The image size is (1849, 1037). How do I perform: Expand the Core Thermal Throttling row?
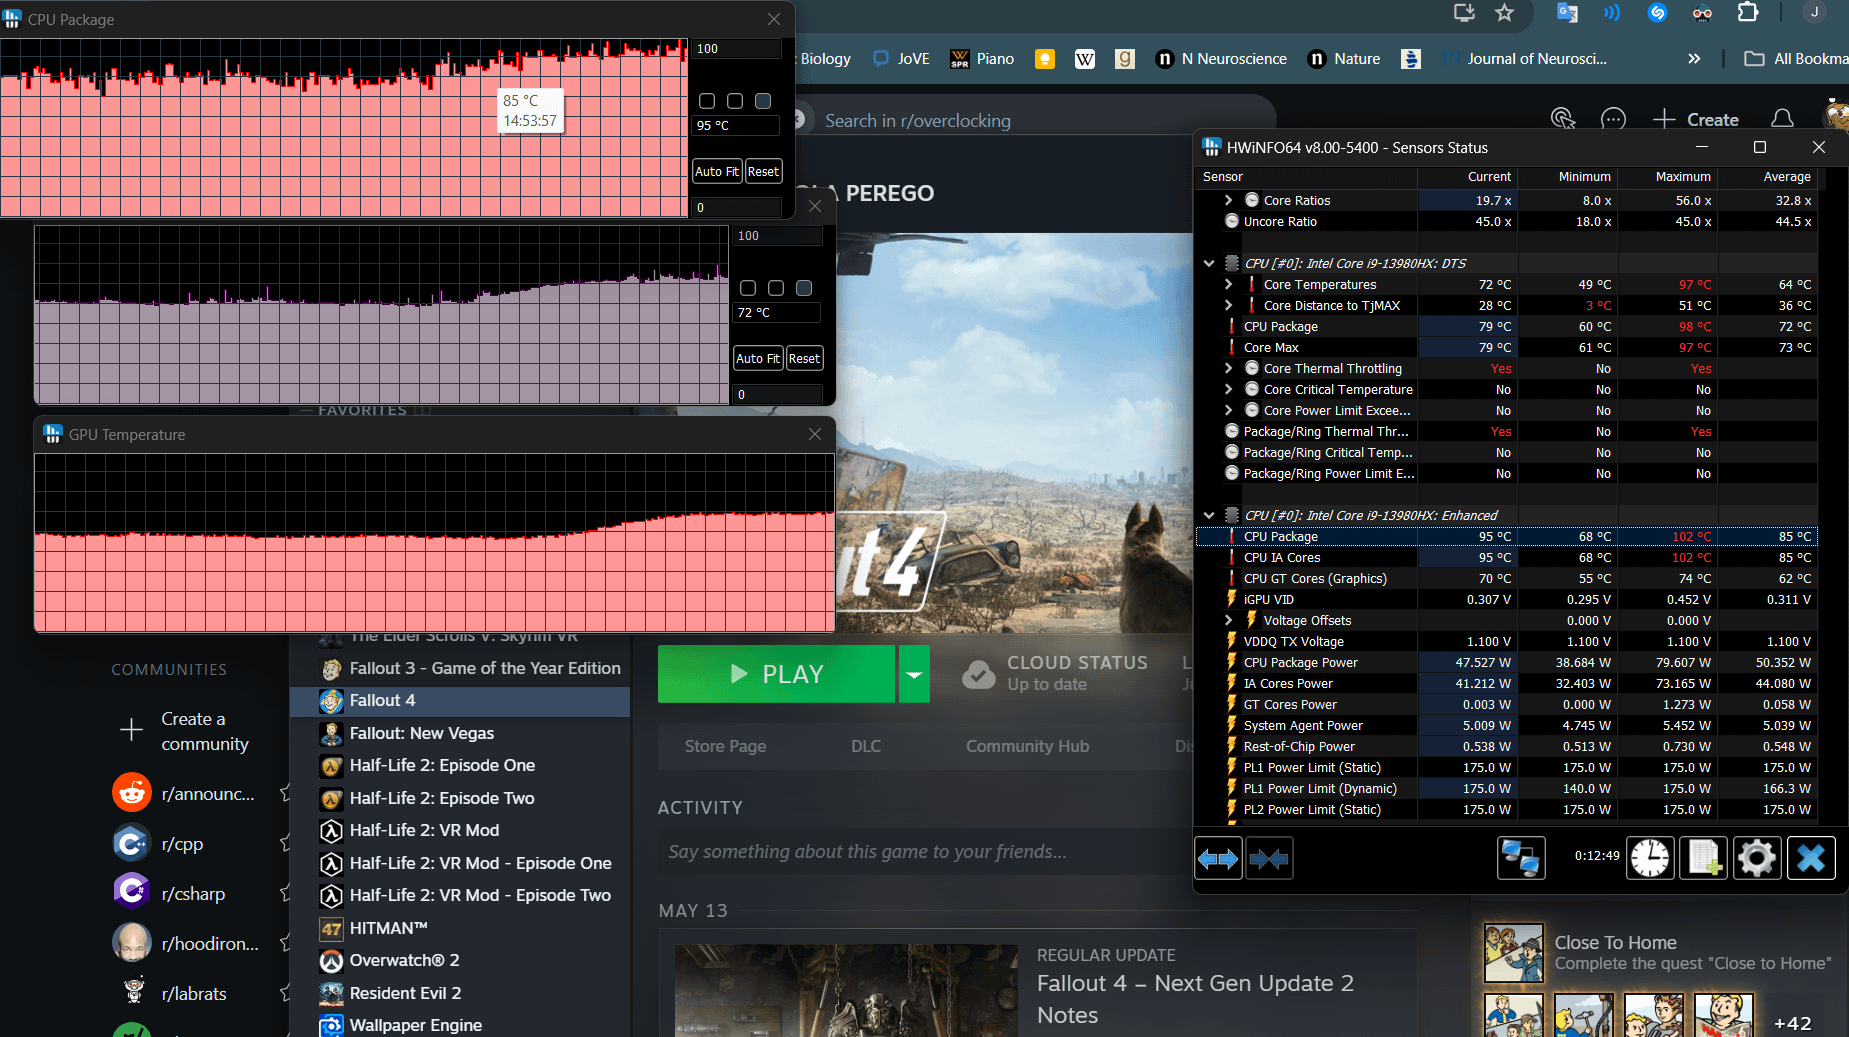[1229, 368]
